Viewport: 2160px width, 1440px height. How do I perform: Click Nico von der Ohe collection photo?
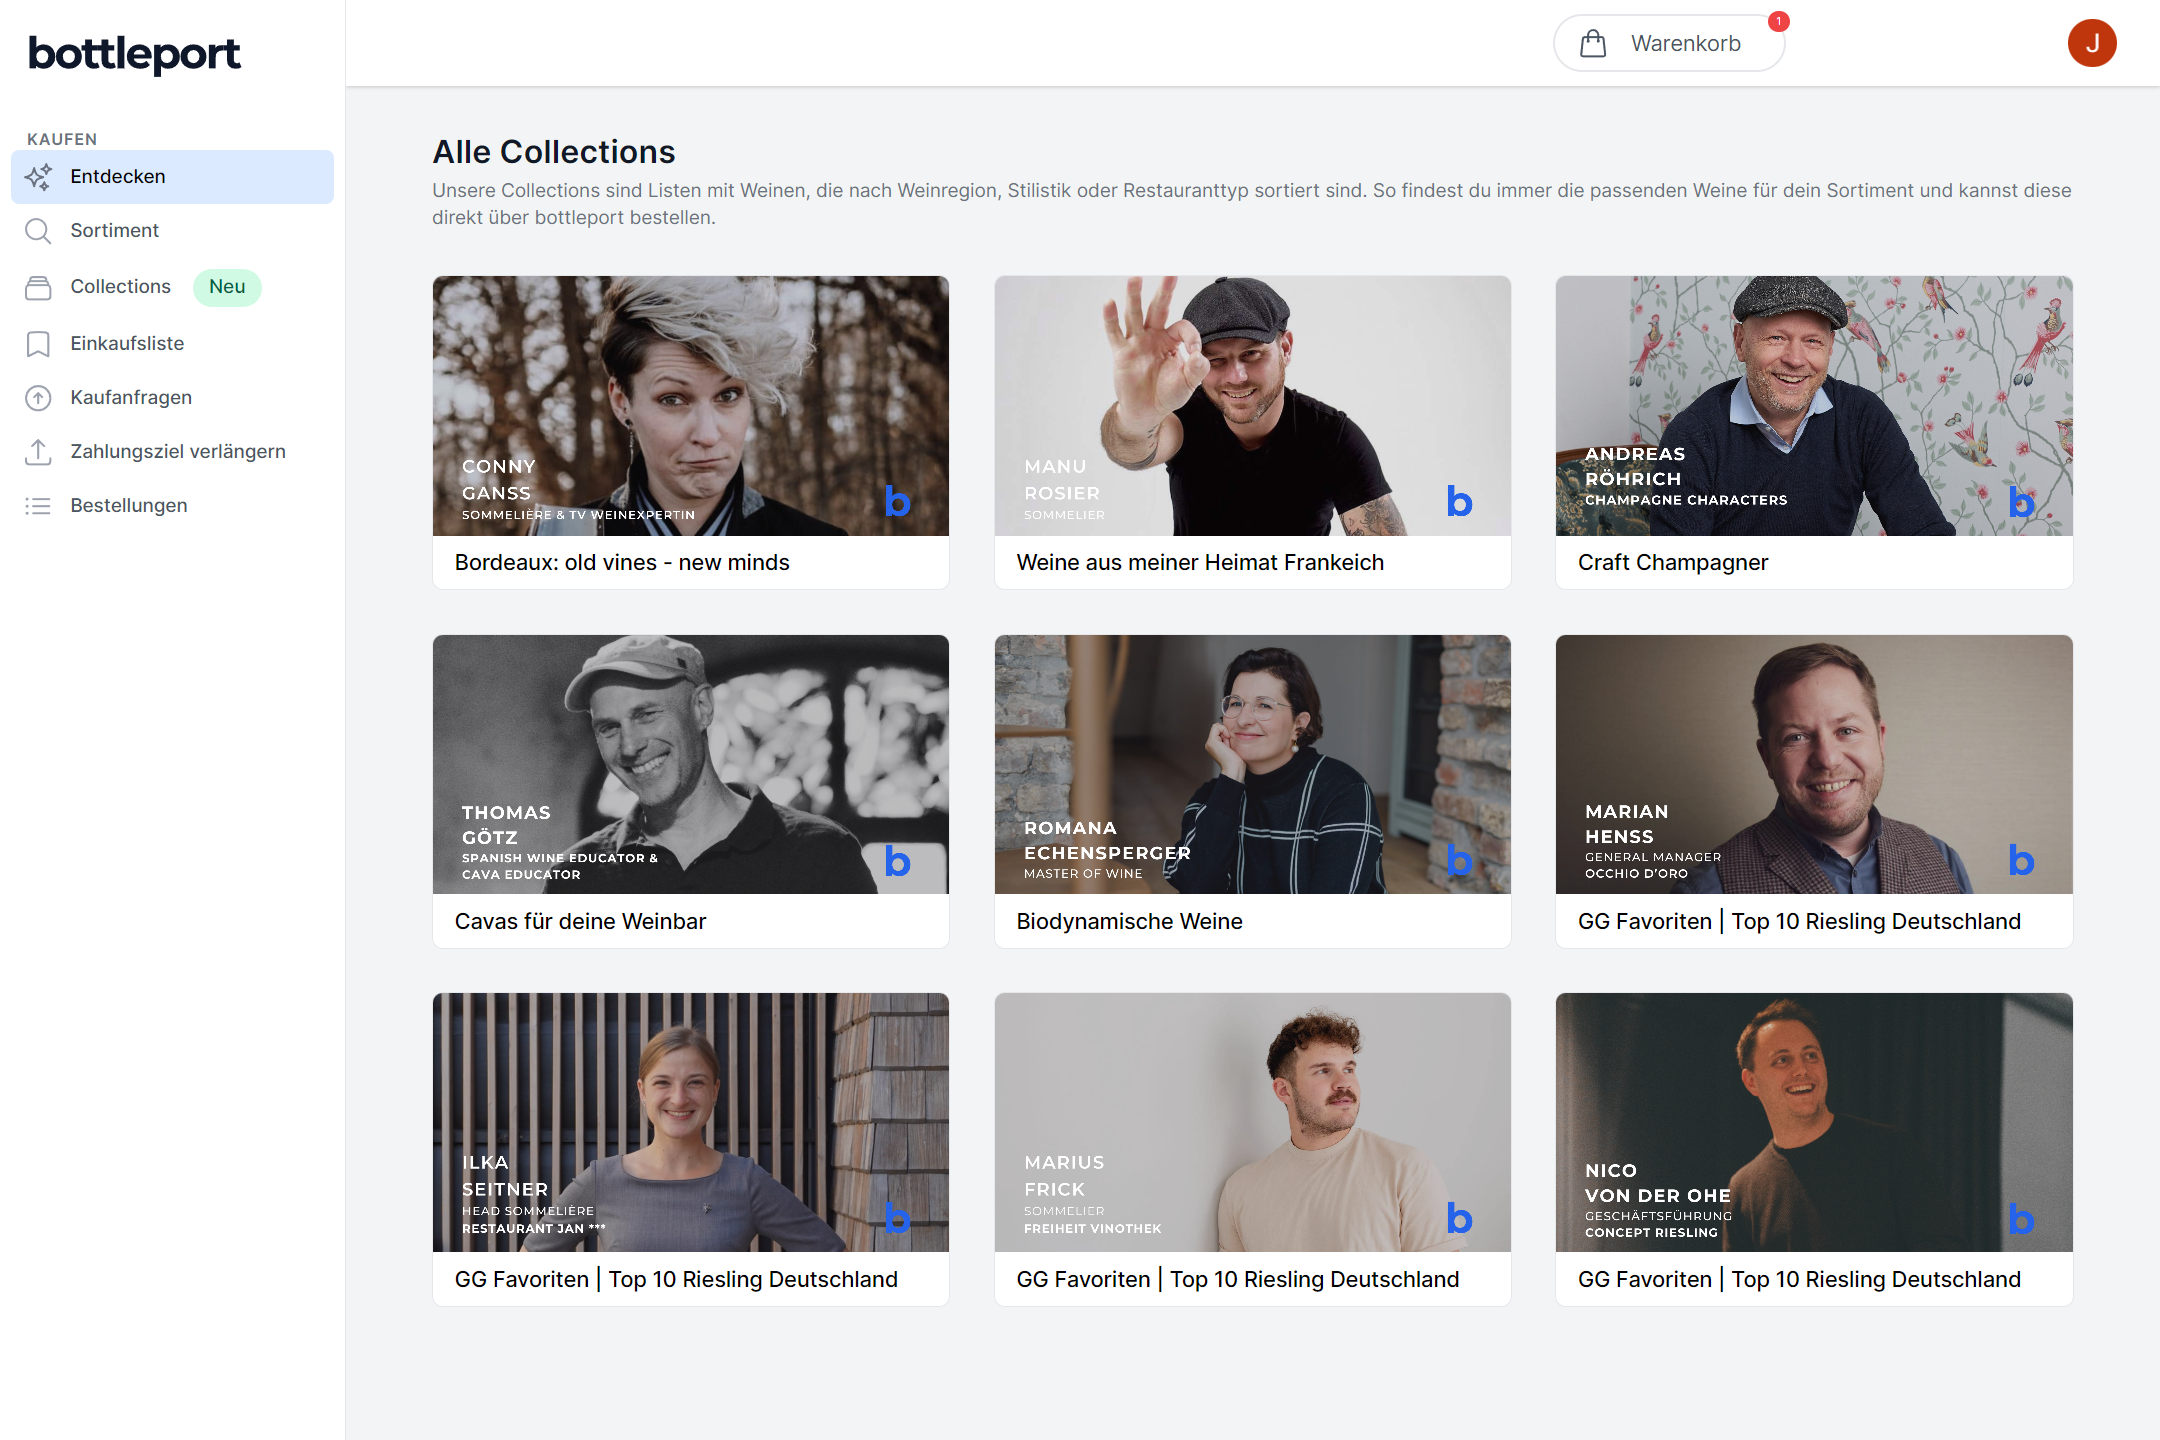[1814, 1122]
